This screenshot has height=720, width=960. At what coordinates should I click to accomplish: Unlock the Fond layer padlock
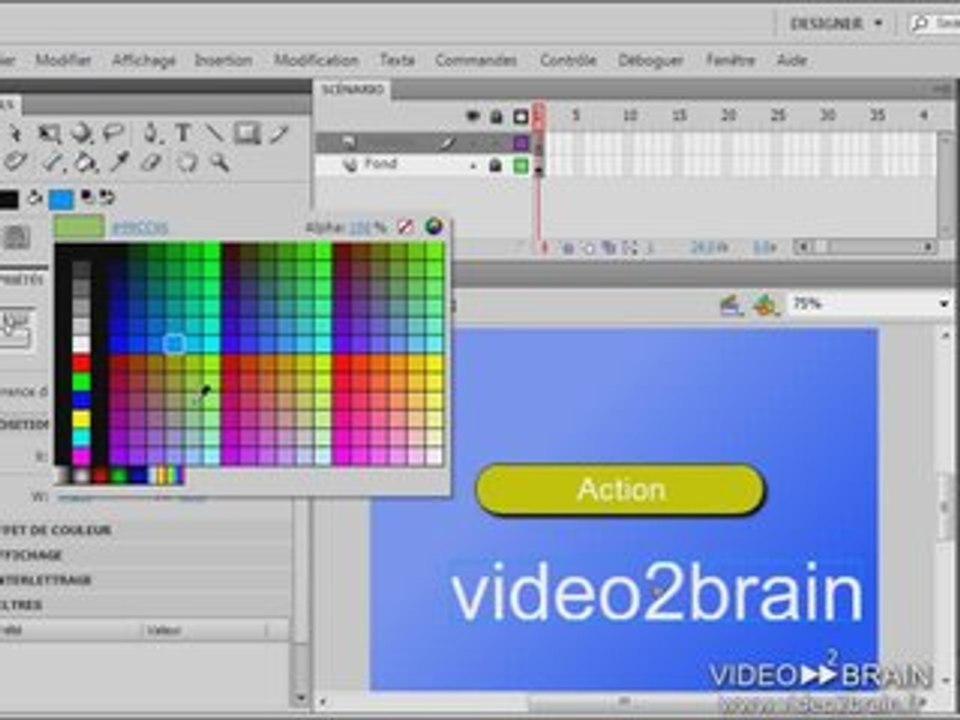point(495,165)
